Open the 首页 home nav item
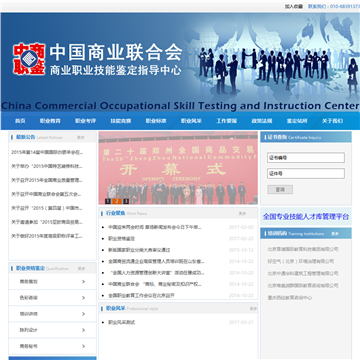360x360 pixels. pyautogui.click(x=20, y=121)
